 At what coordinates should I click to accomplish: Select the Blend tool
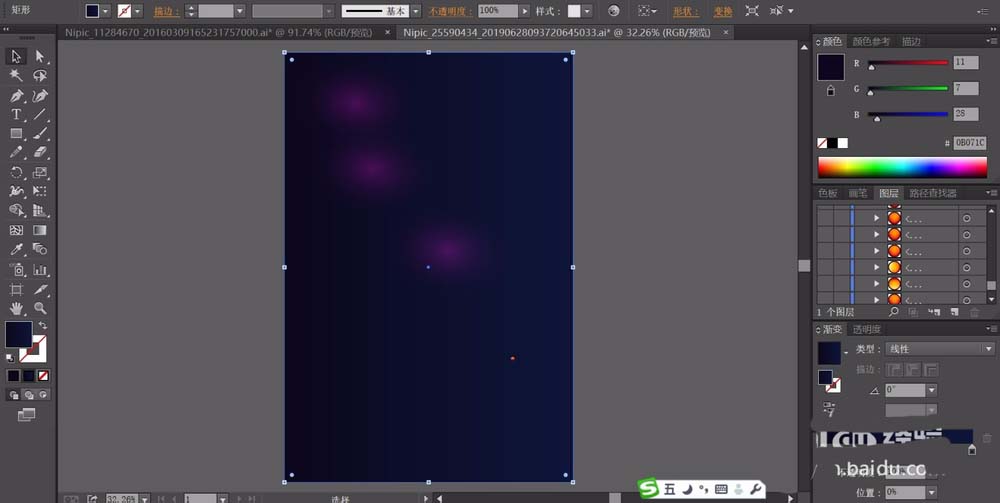point(40,249)
